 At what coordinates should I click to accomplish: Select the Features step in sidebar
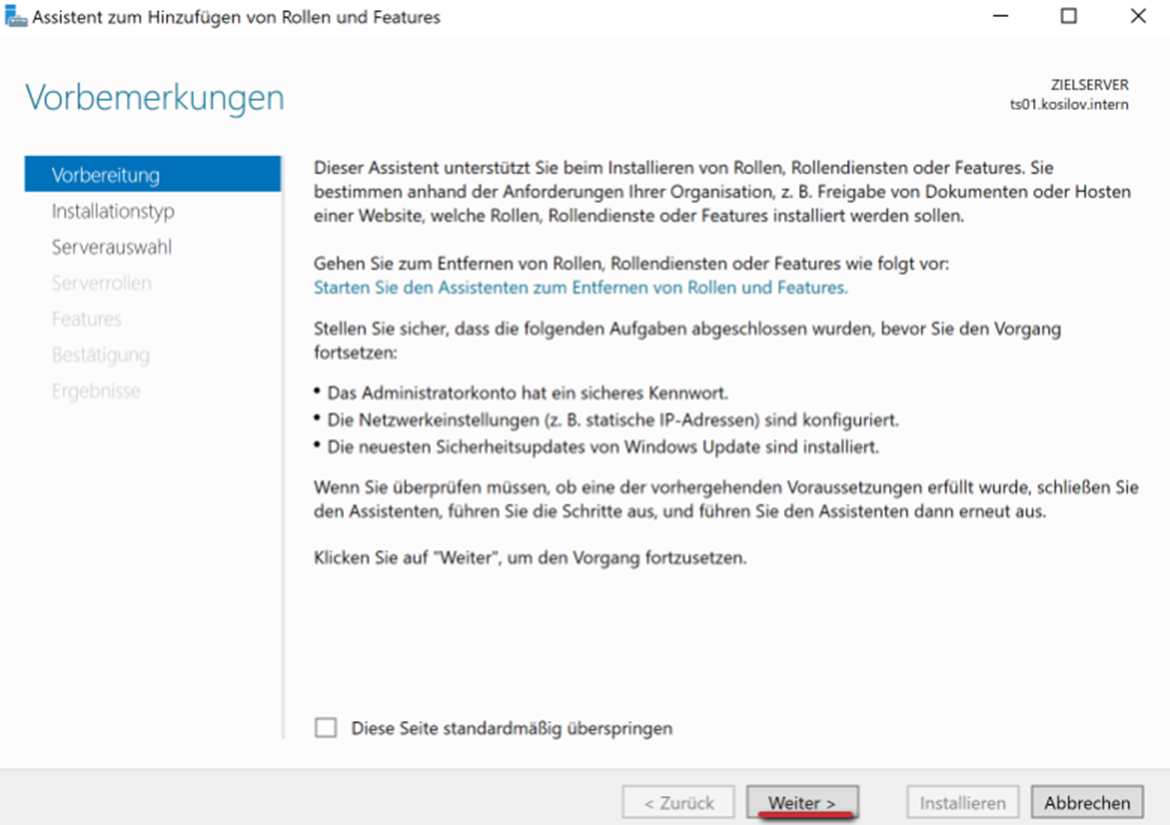(86, 319)
